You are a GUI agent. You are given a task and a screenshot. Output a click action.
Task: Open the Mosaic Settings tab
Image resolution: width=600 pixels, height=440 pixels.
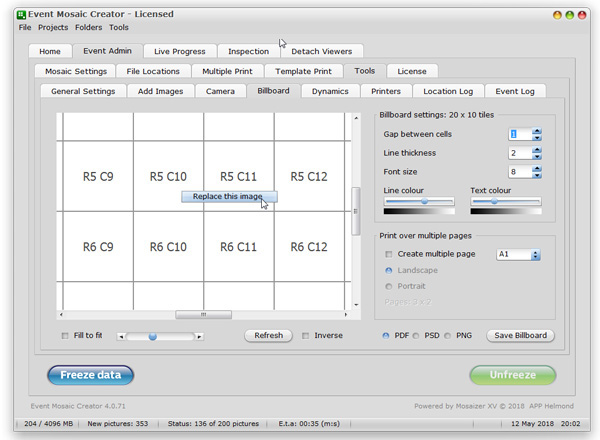[x=76, y=71]
